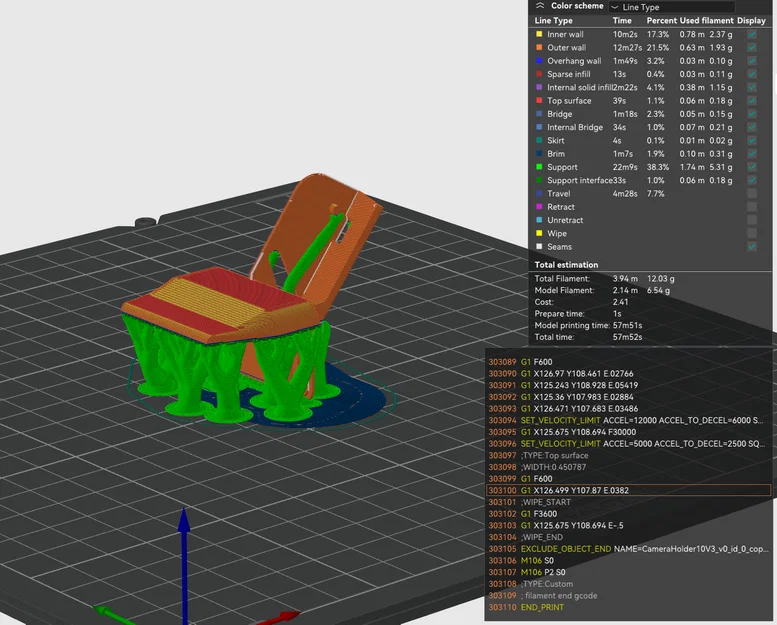Click the Total estimation heading
This screenshot has height=625, width=777.
pyautogui.click(x=566, y=265)
